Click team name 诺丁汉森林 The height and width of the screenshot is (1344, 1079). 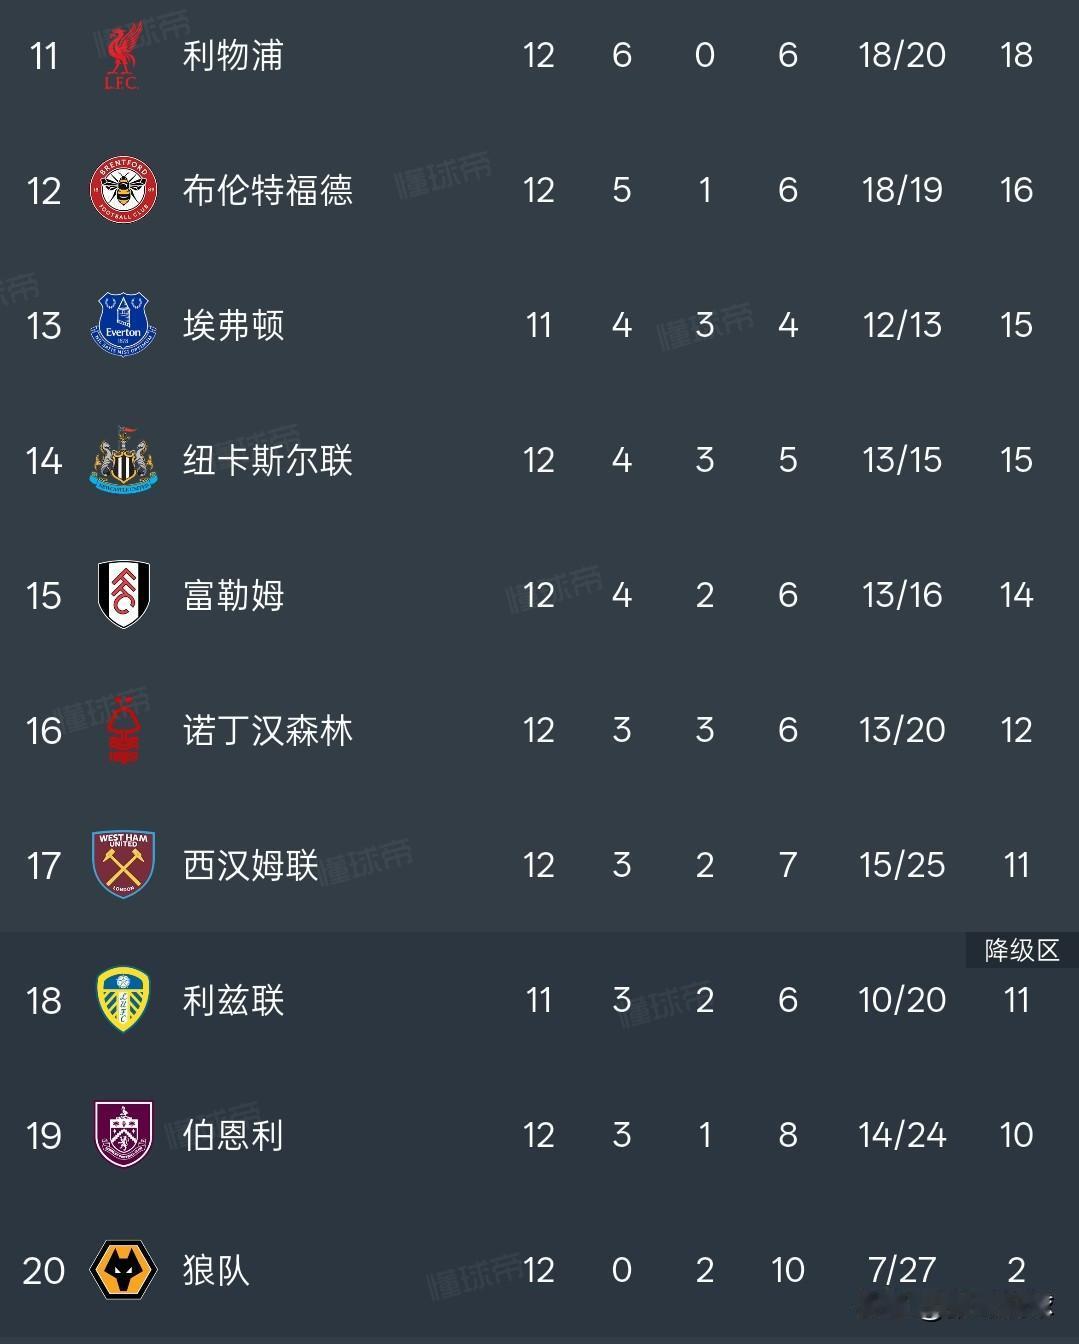click(268, 730)
